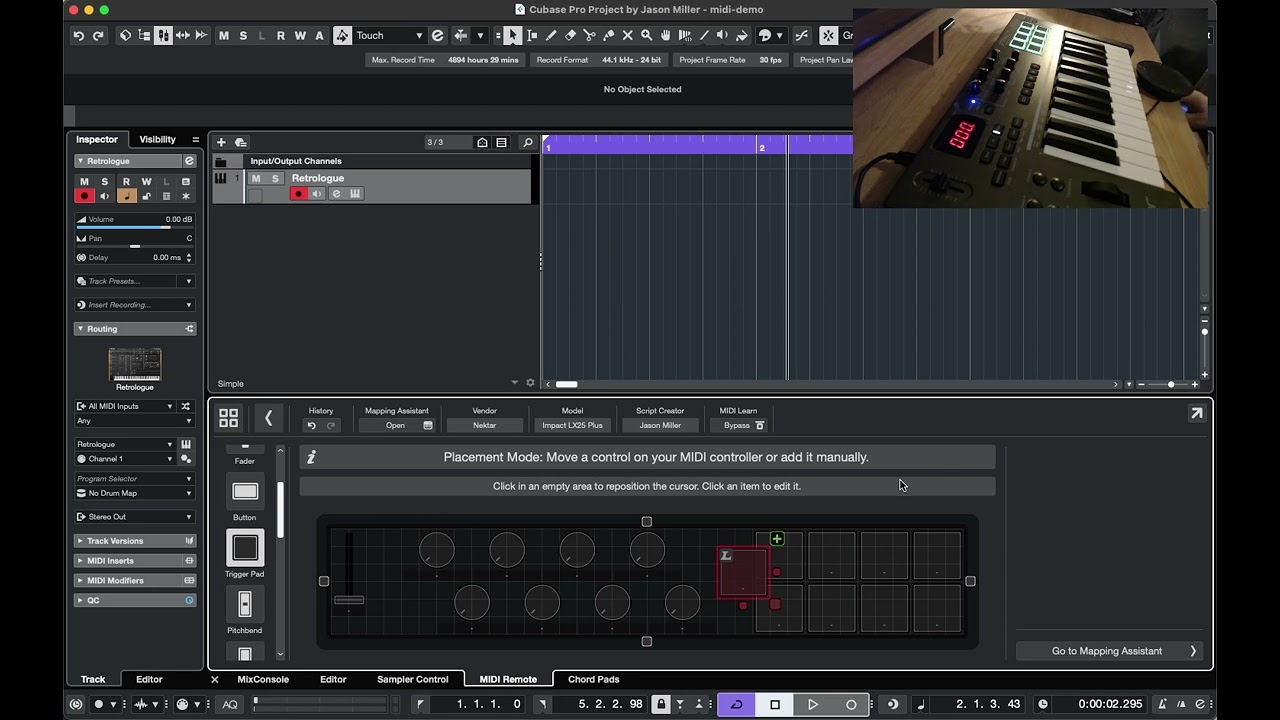Select the Track tab under Inspector

[93, 679]
